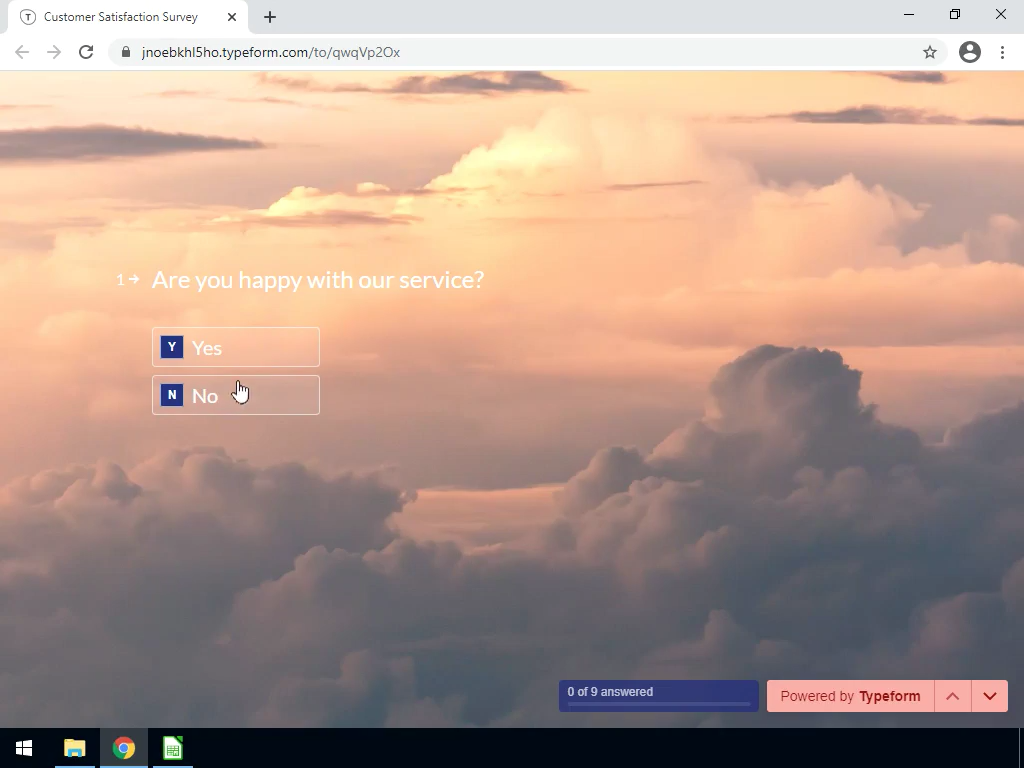Viewport: 1024px width, 768px height.
Task: Close the Chrome browser window
Action: point(1000,14)
